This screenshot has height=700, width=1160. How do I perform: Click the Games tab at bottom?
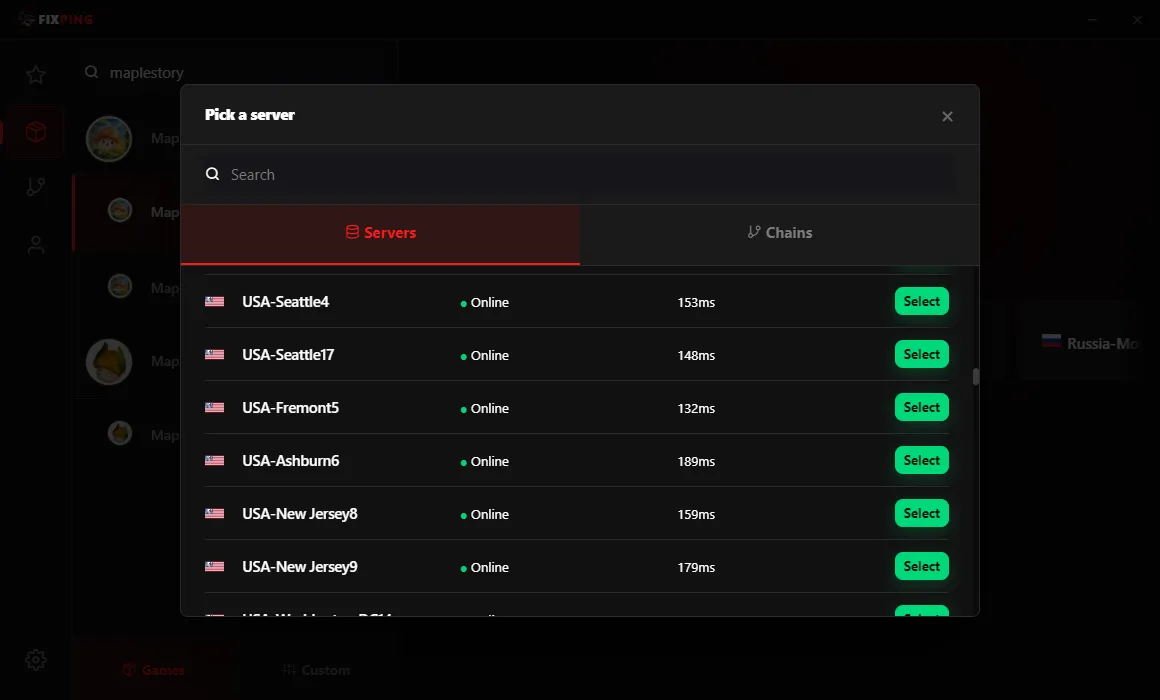(154, 670)
